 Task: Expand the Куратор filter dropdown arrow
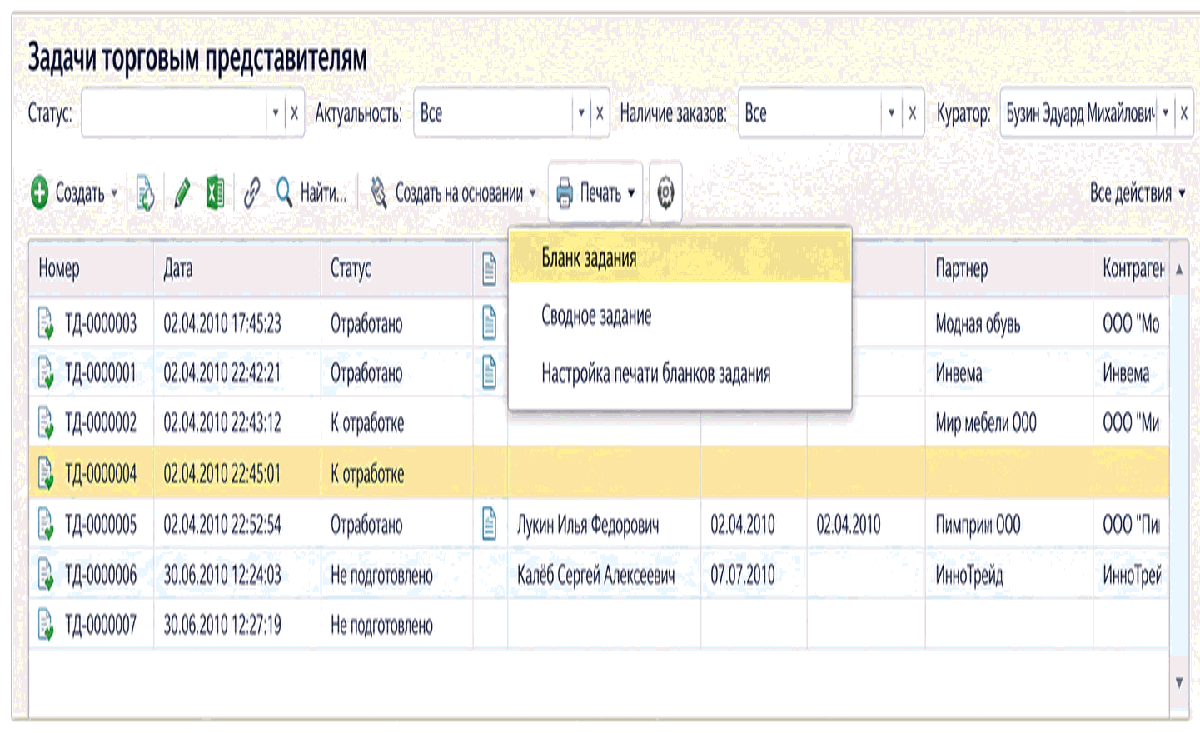tap(1166, 114)
